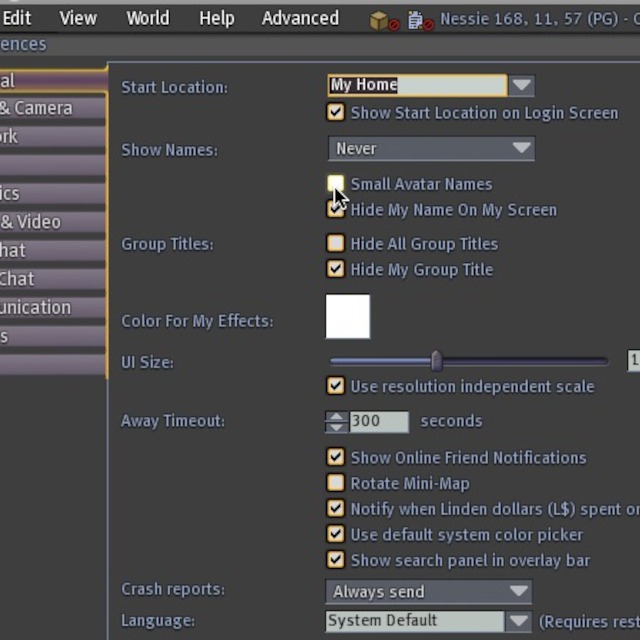
Task: Click the UI Size slider handle
Action: [x=436, y=361]
